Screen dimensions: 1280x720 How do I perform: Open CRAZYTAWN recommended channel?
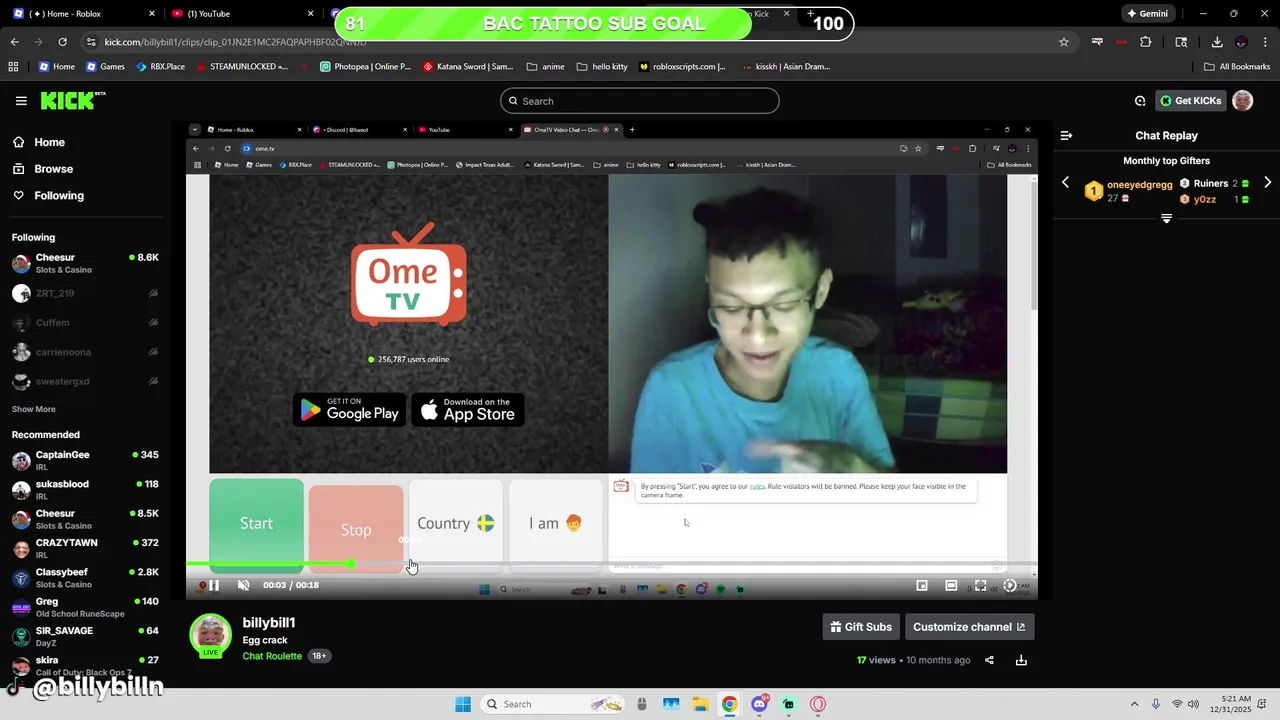pos(85,549)
